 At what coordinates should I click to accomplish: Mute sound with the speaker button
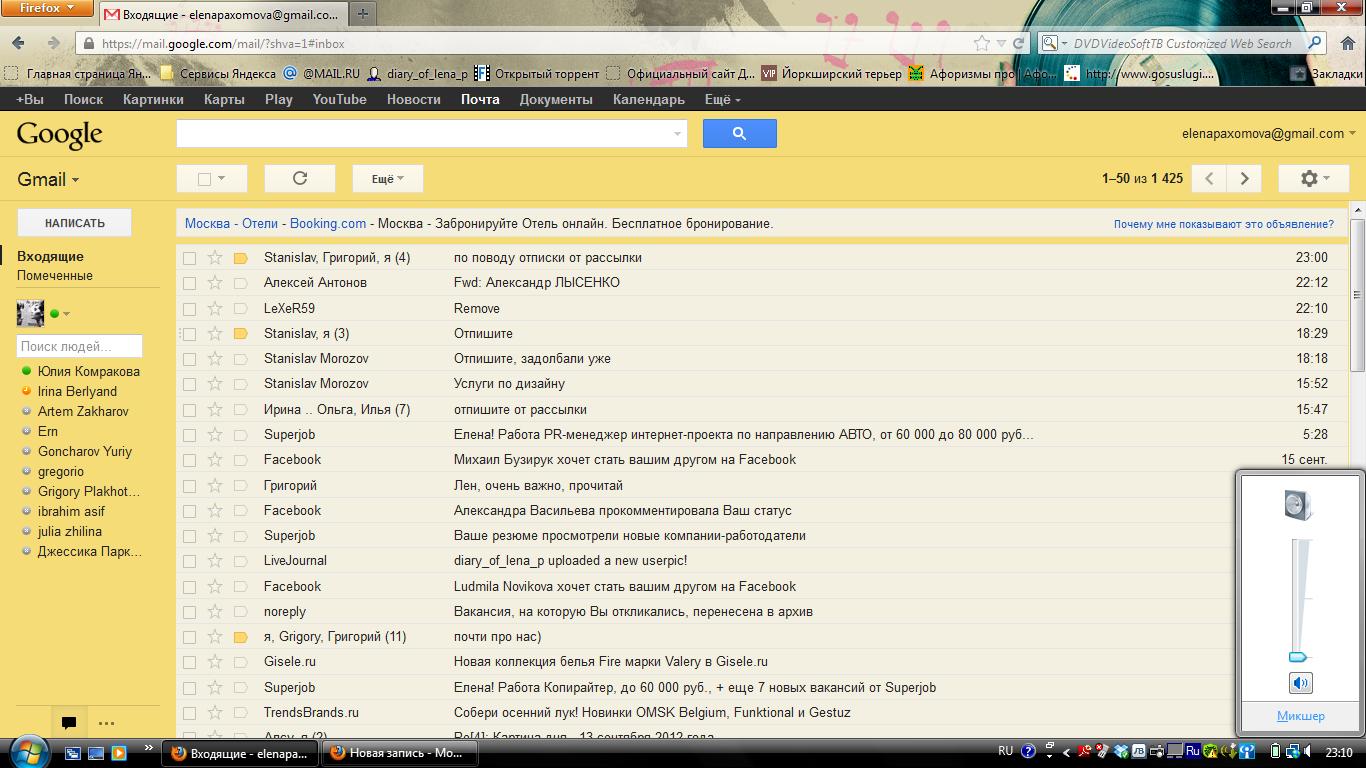1300,683
